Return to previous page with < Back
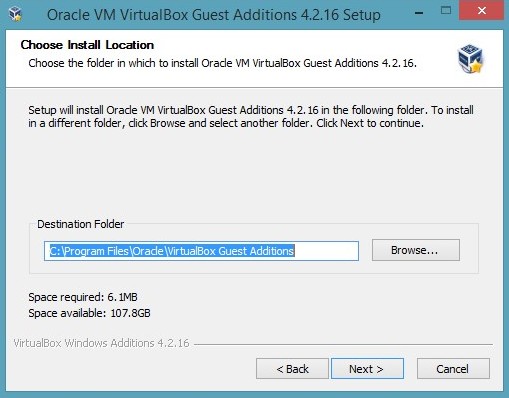The width and height of the screenshot is (509, 398). [x=292, y=369]
